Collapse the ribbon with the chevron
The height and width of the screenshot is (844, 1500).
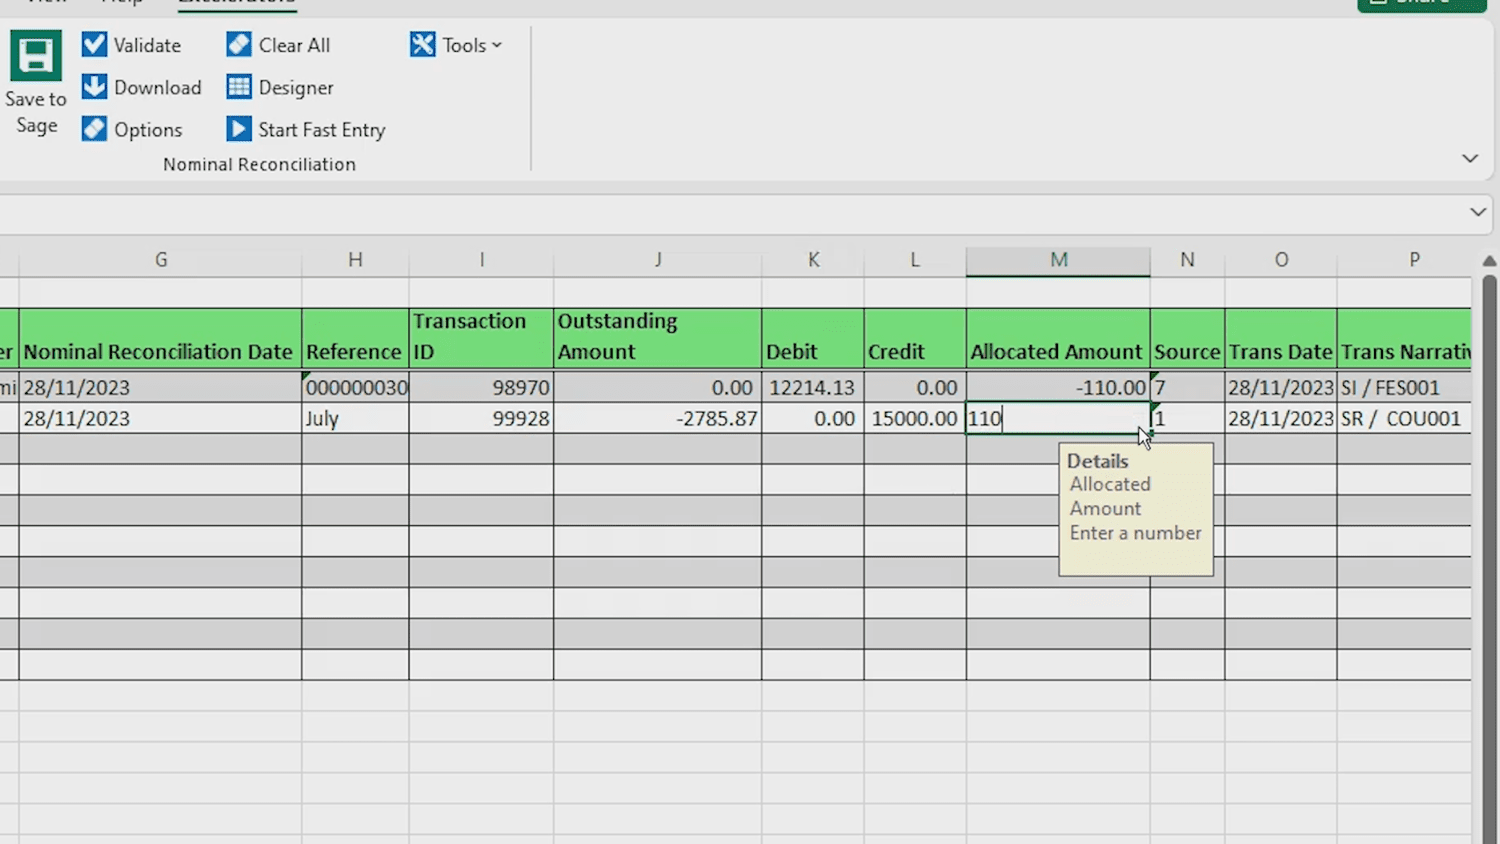click(x=1470, y=158)
